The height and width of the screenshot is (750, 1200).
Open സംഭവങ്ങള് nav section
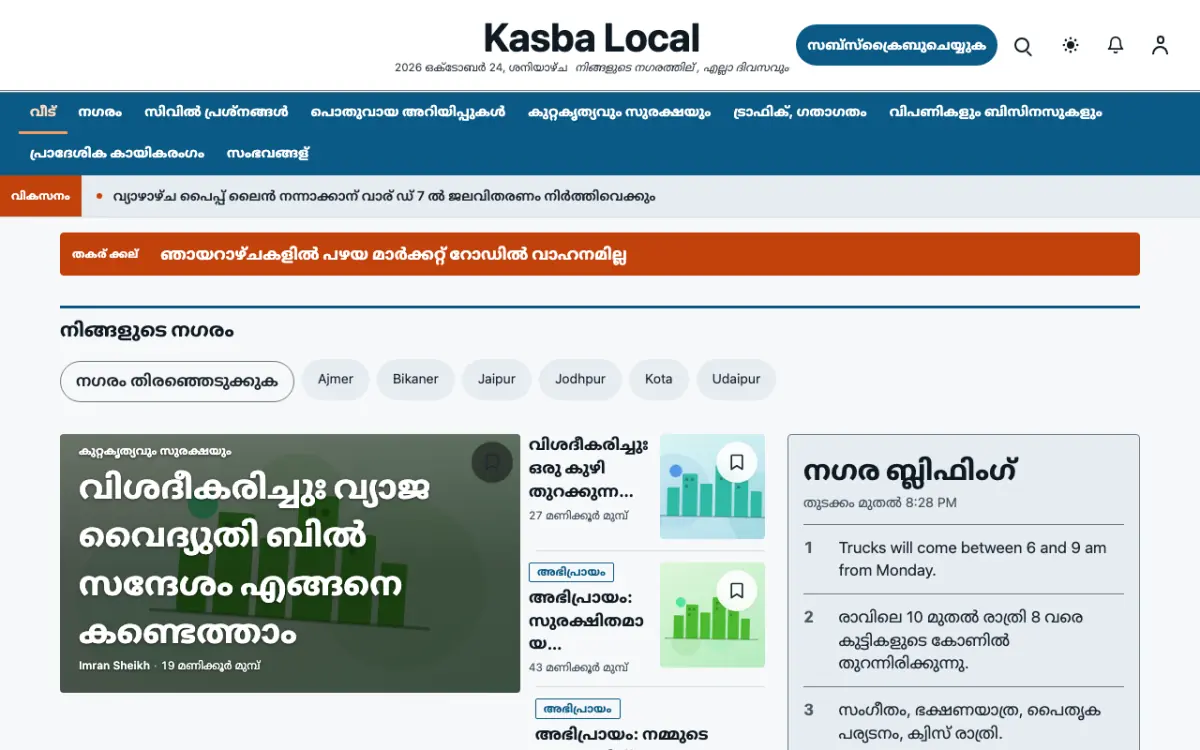[x=268, y=153]
